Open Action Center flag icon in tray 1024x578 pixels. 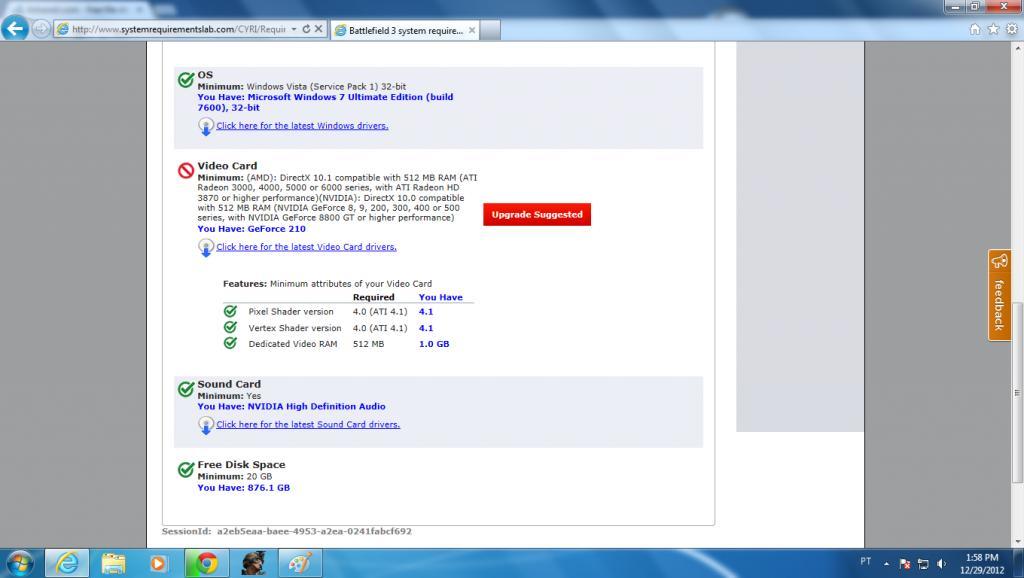tap(904, 564)
